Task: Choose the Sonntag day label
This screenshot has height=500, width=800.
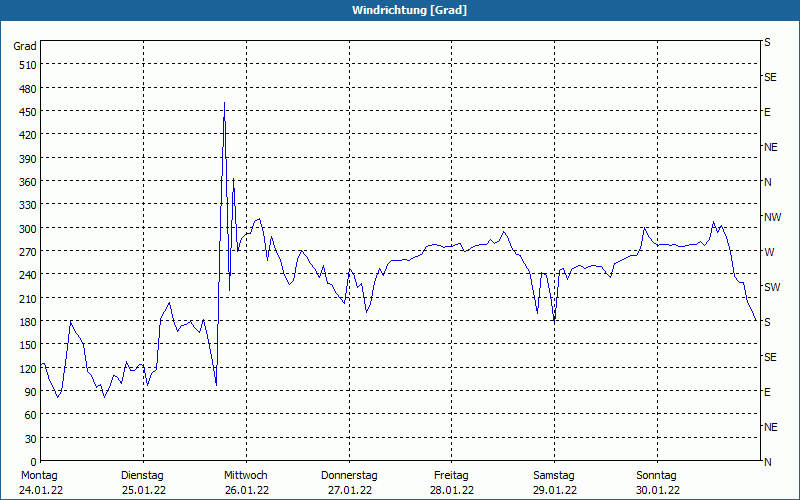Action: click(657, 475)
